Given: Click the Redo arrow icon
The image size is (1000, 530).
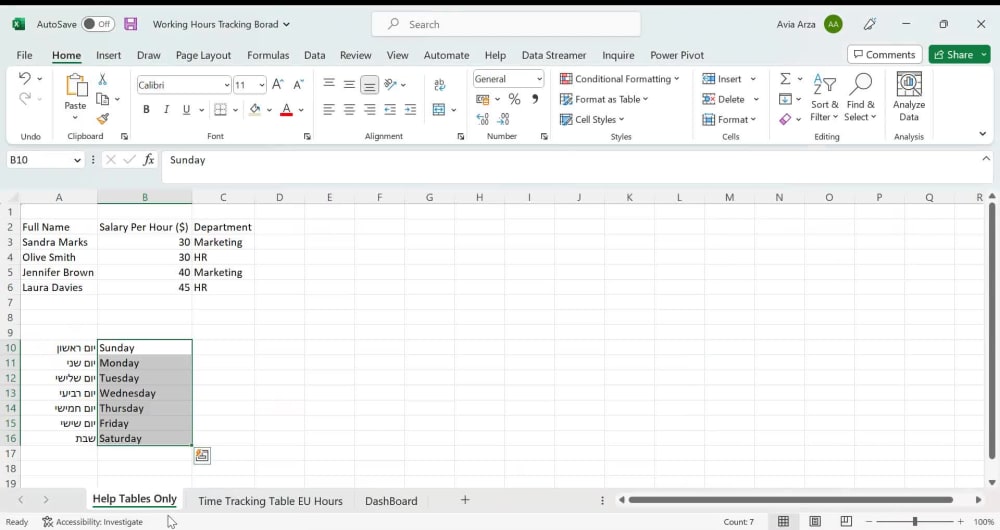Looking at the screenshot, I should point(25,99).
